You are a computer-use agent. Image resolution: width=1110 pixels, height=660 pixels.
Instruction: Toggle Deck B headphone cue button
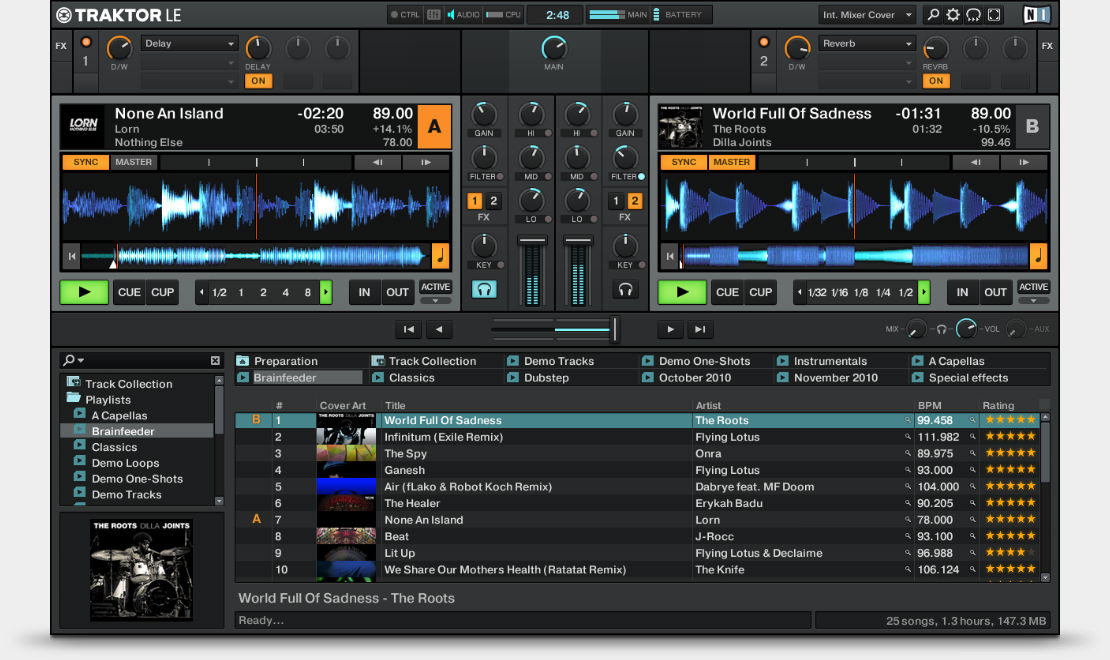(625, 289)
